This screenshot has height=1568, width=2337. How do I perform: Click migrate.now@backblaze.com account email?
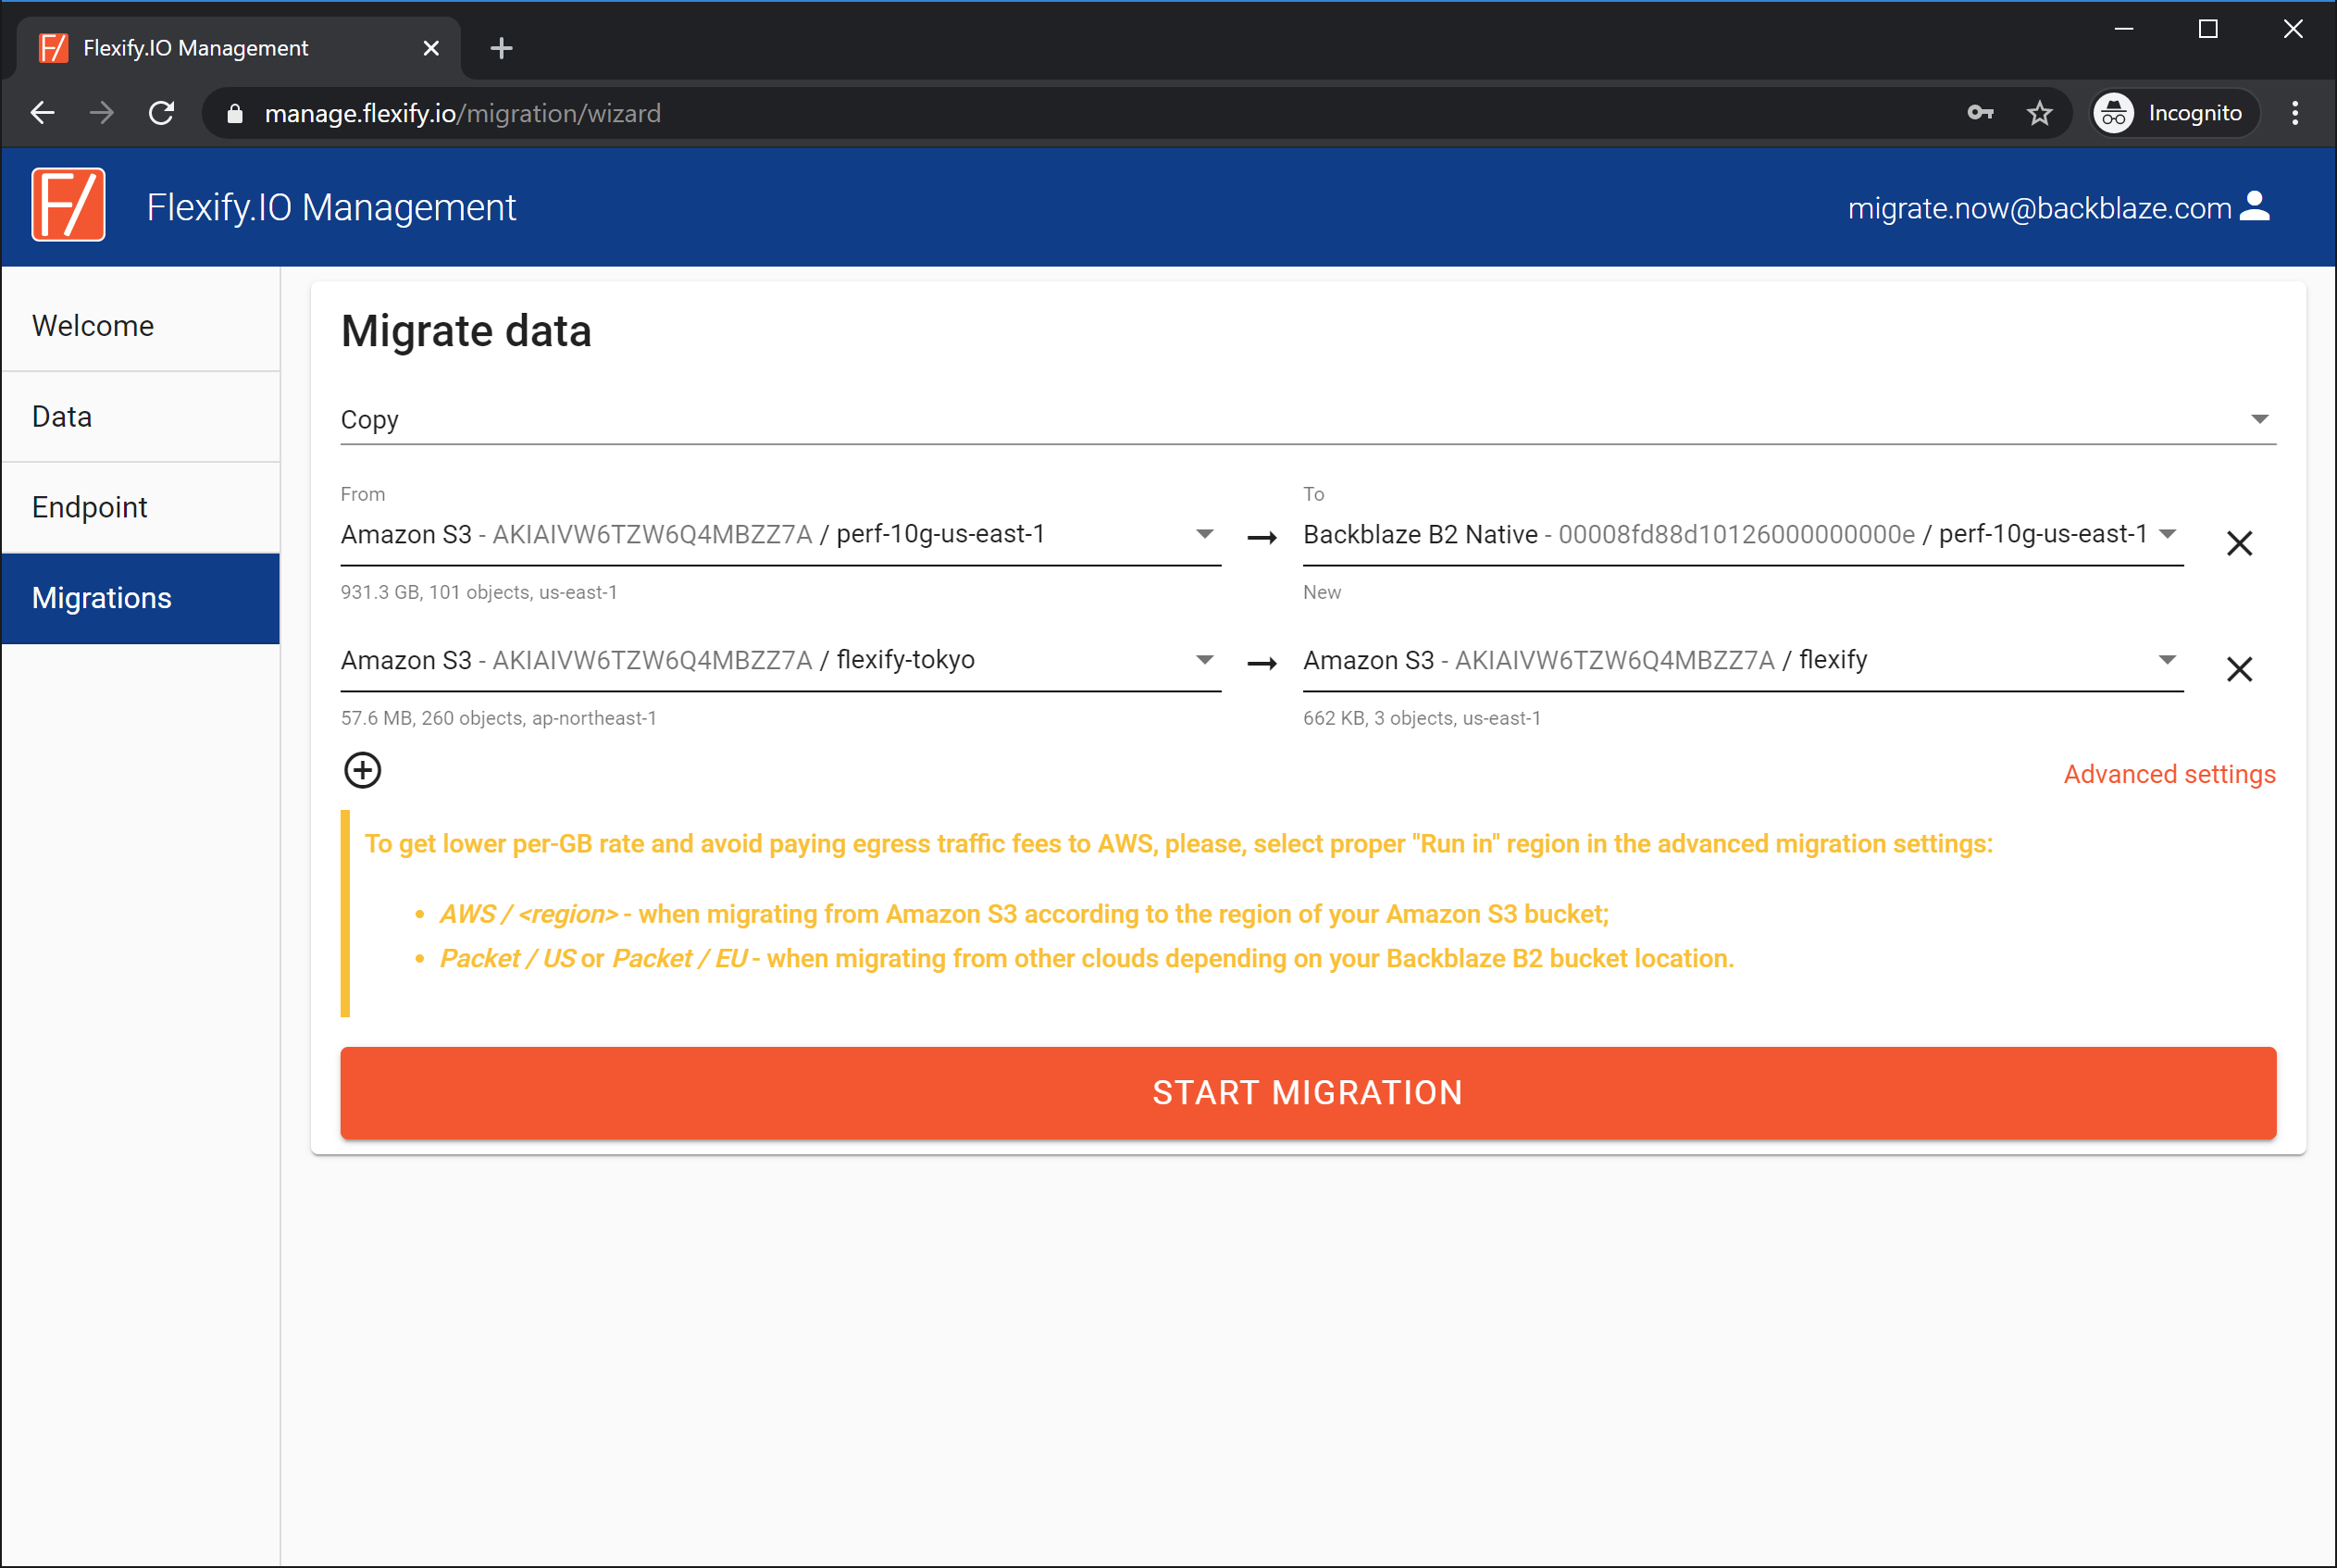[x=2039, y=207]
